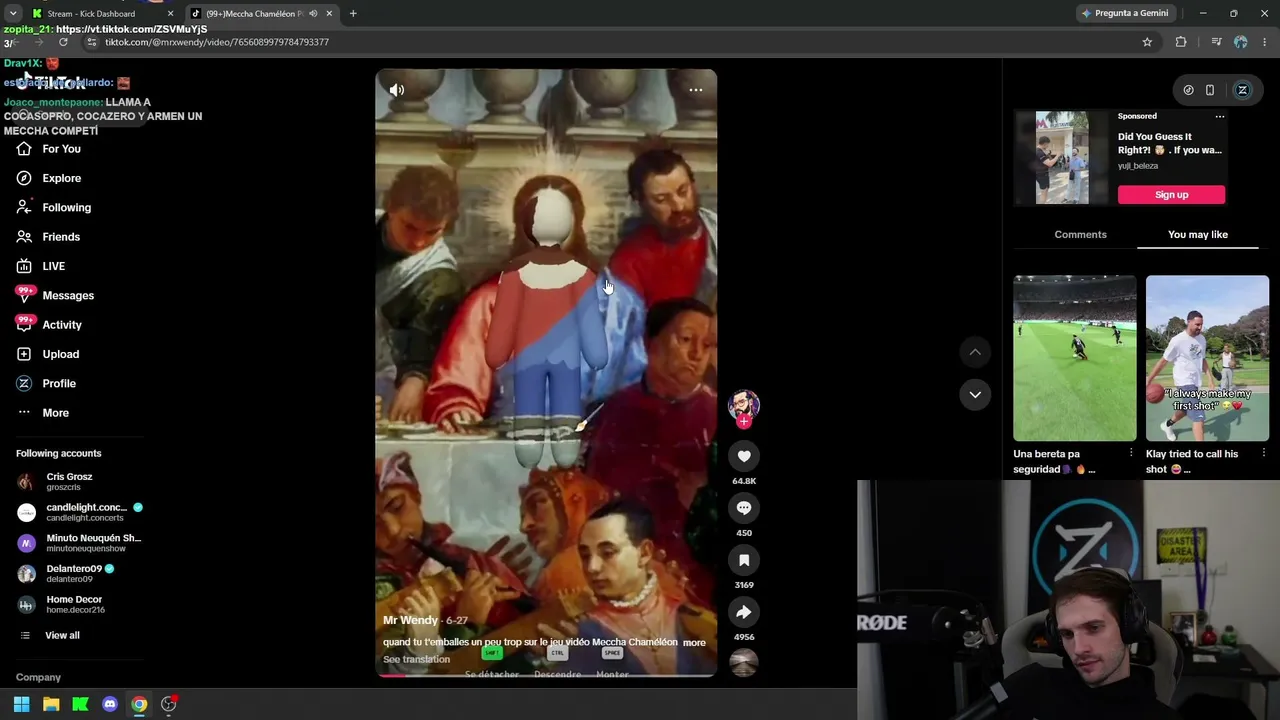The image size is (1280, 720).
Task: Switch to the You may like tab
Action: [1198, 234]
